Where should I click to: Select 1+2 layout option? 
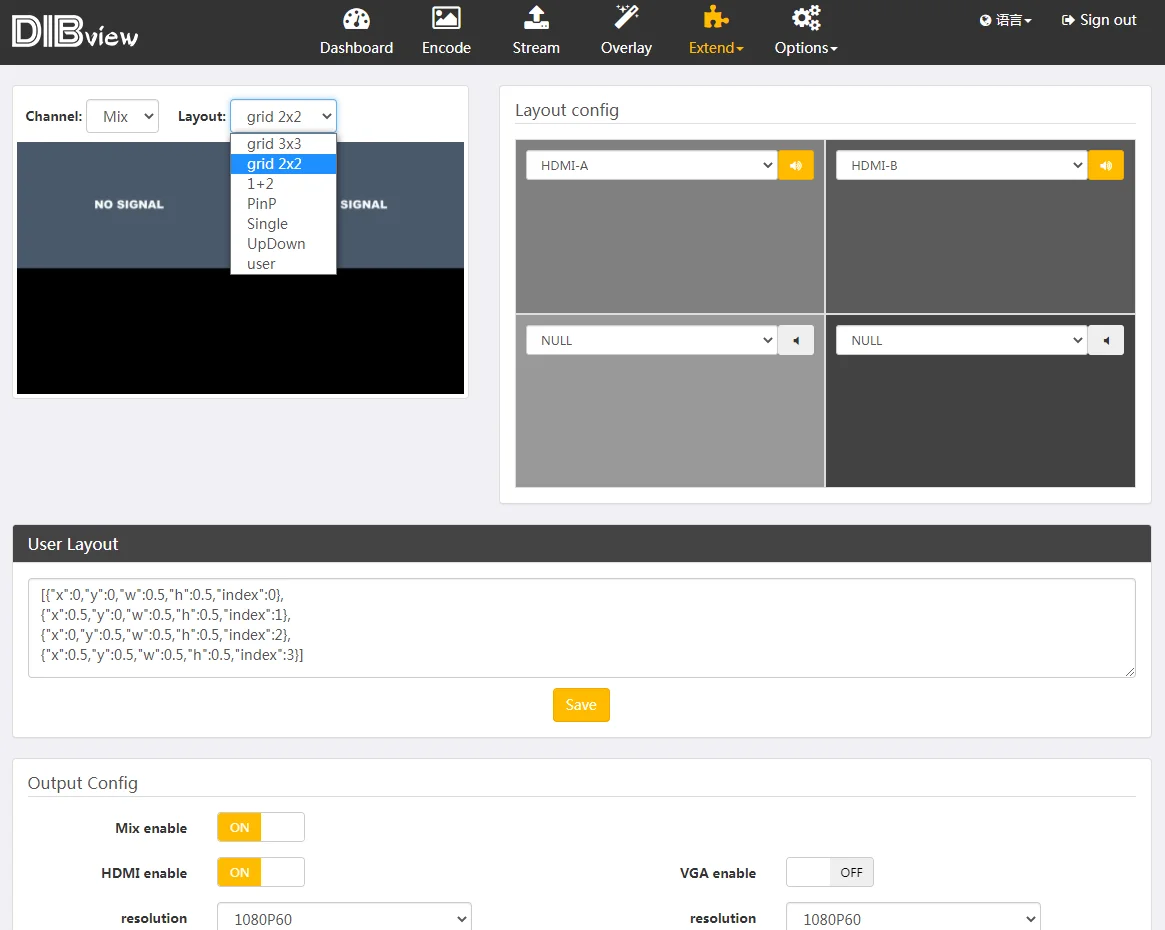283,184
